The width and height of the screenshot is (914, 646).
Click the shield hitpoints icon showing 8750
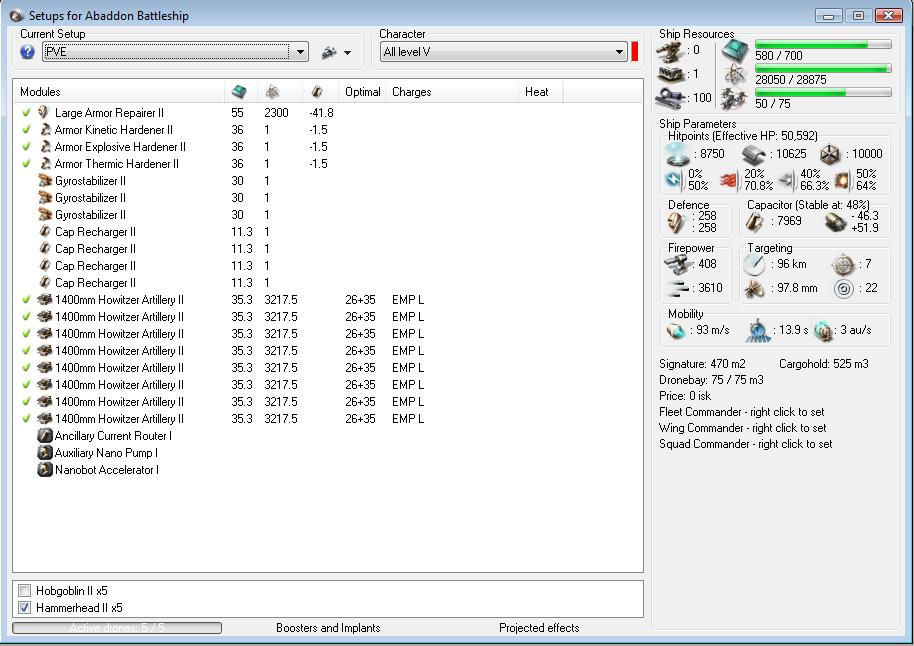(x=678, y=155)
